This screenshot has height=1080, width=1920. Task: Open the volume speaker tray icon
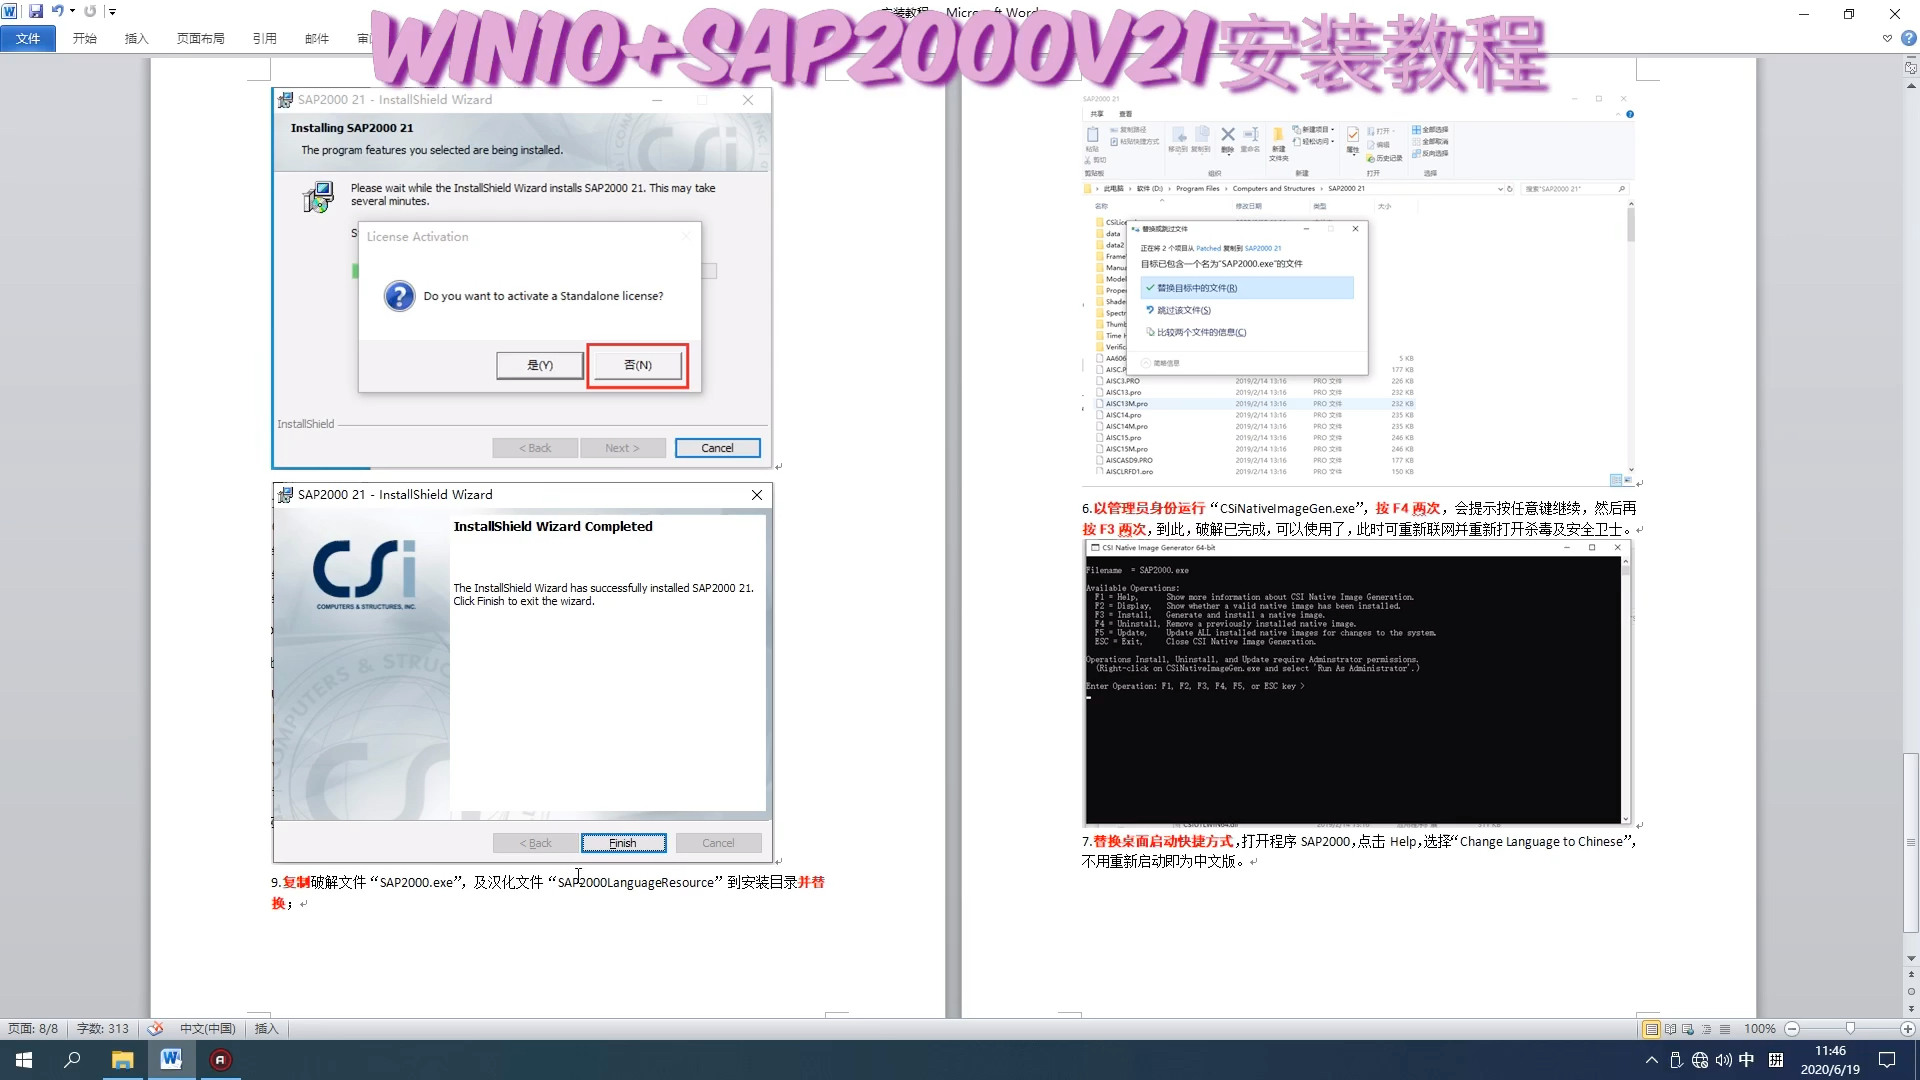coord(1723,1060)
